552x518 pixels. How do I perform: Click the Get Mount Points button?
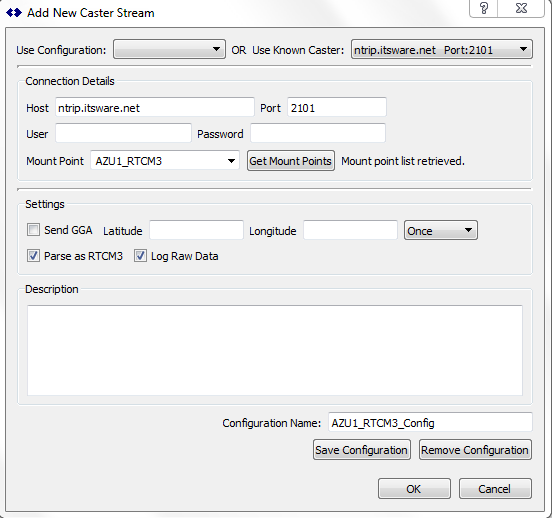coord(291,161)
